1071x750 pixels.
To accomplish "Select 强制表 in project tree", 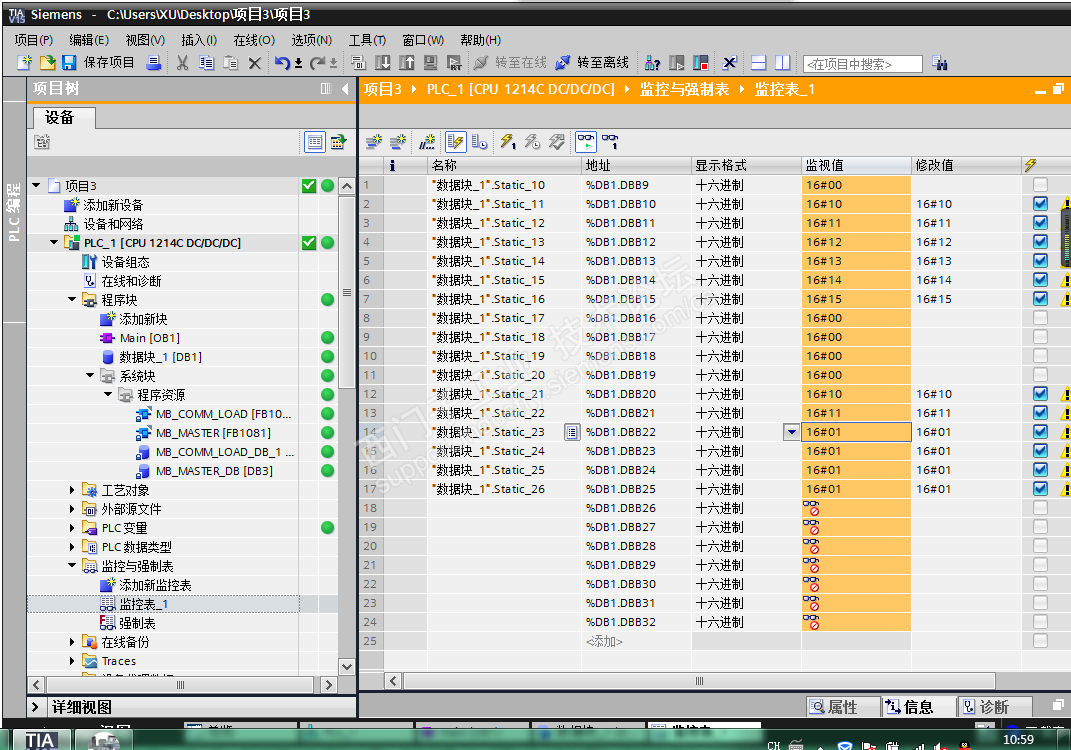I will pos(137,623).
